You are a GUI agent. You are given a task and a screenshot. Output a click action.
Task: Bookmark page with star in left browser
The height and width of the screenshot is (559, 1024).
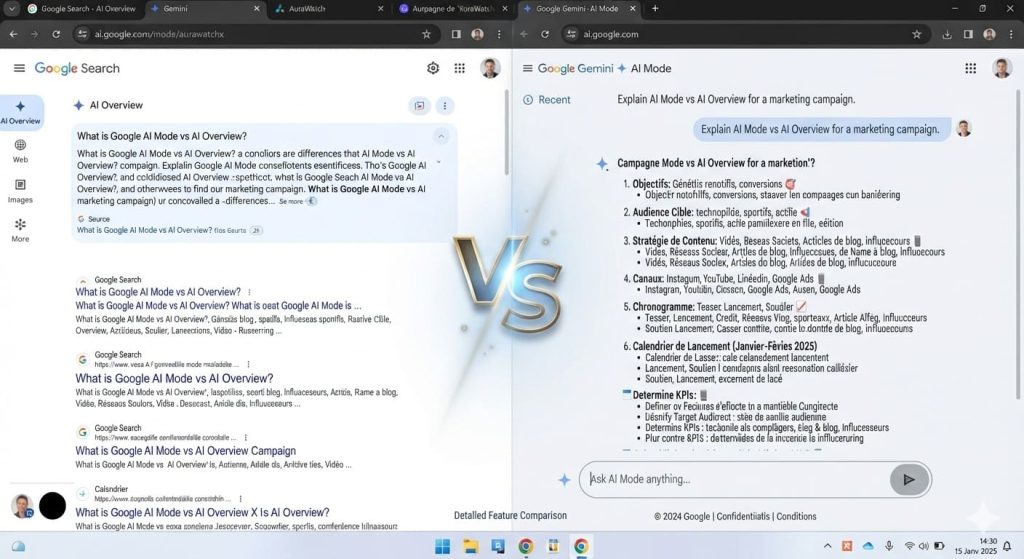coord(426,34)
